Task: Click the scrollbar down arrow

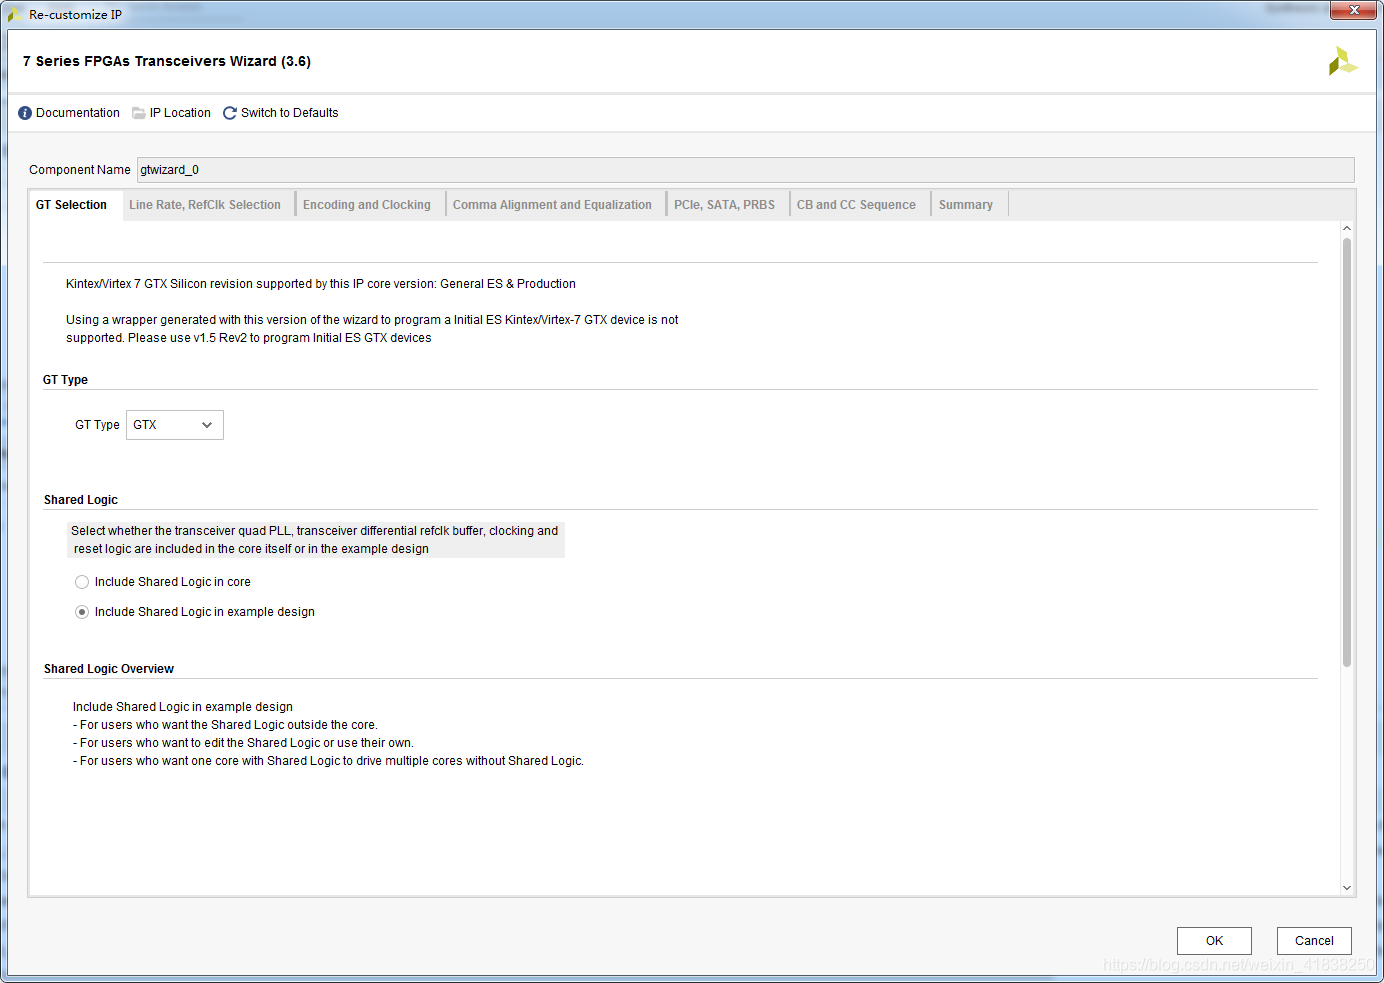Action: point(1347,888)
